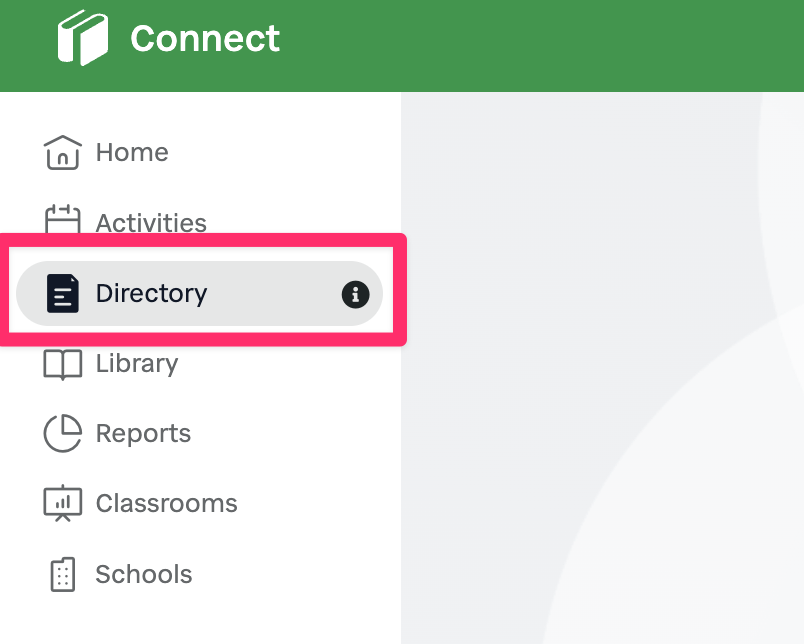Open the Activities menu item
This screenshot has height=644, width=804.
(x=151, y=222)
